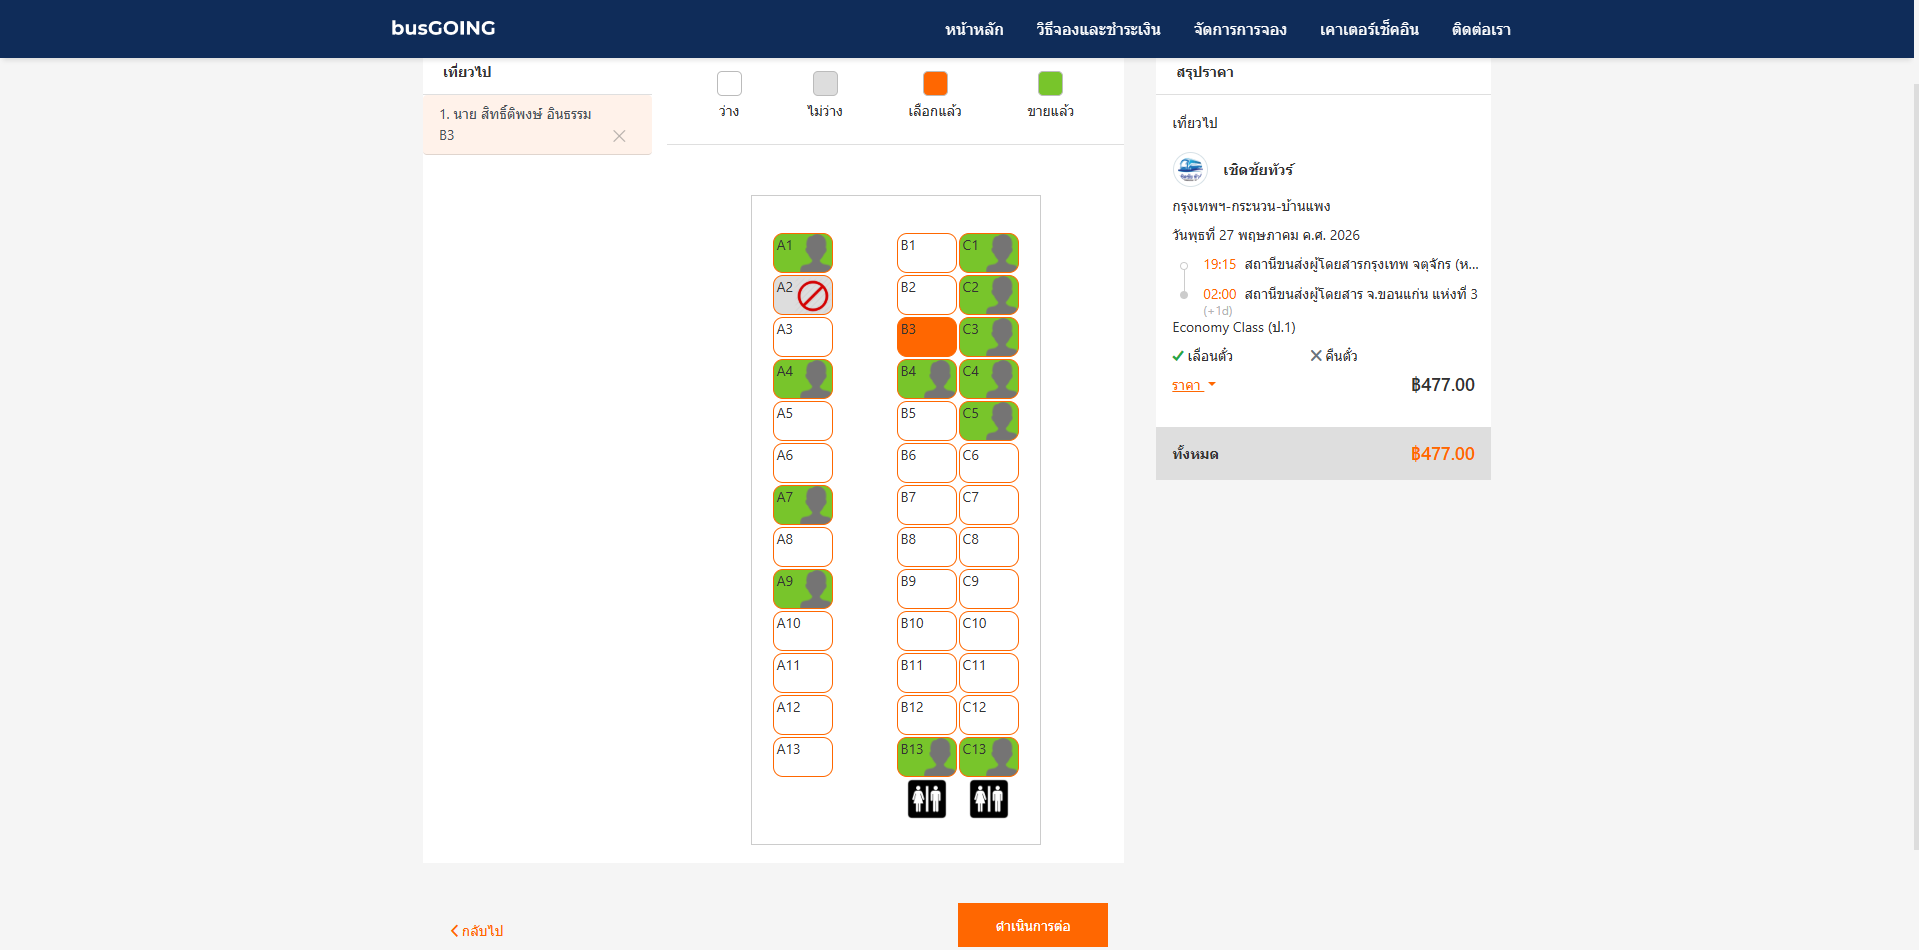Viewport: 1919px width, 950px height.
Task: Choose available seat C6
Action: point(989,463)
